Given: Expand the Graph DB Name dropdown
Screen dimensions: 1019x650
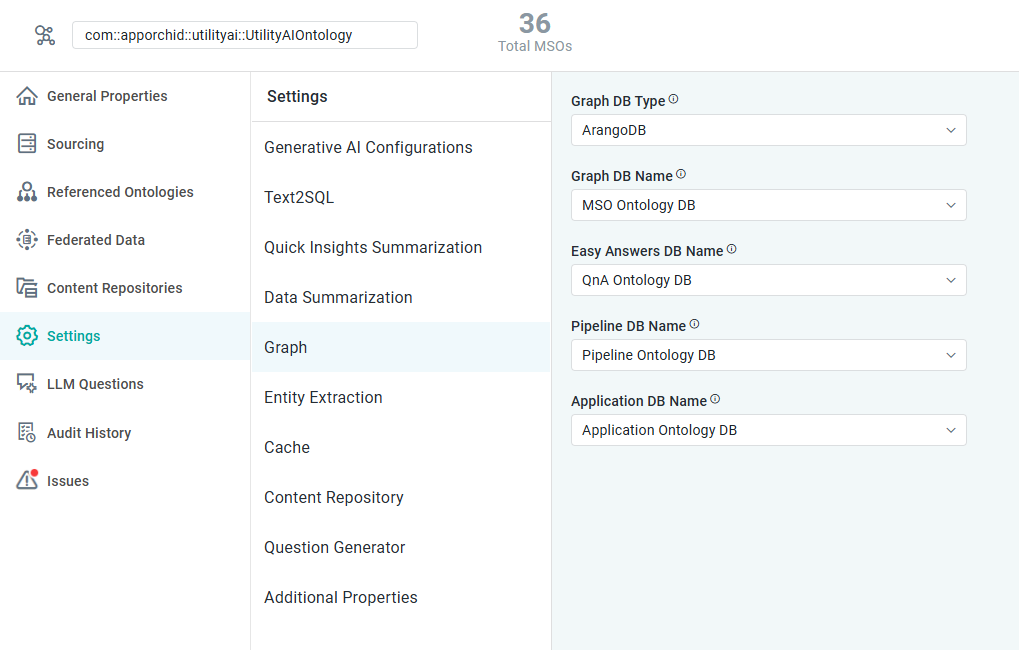Looking at the screenshot, I should [x=768, y=205].
